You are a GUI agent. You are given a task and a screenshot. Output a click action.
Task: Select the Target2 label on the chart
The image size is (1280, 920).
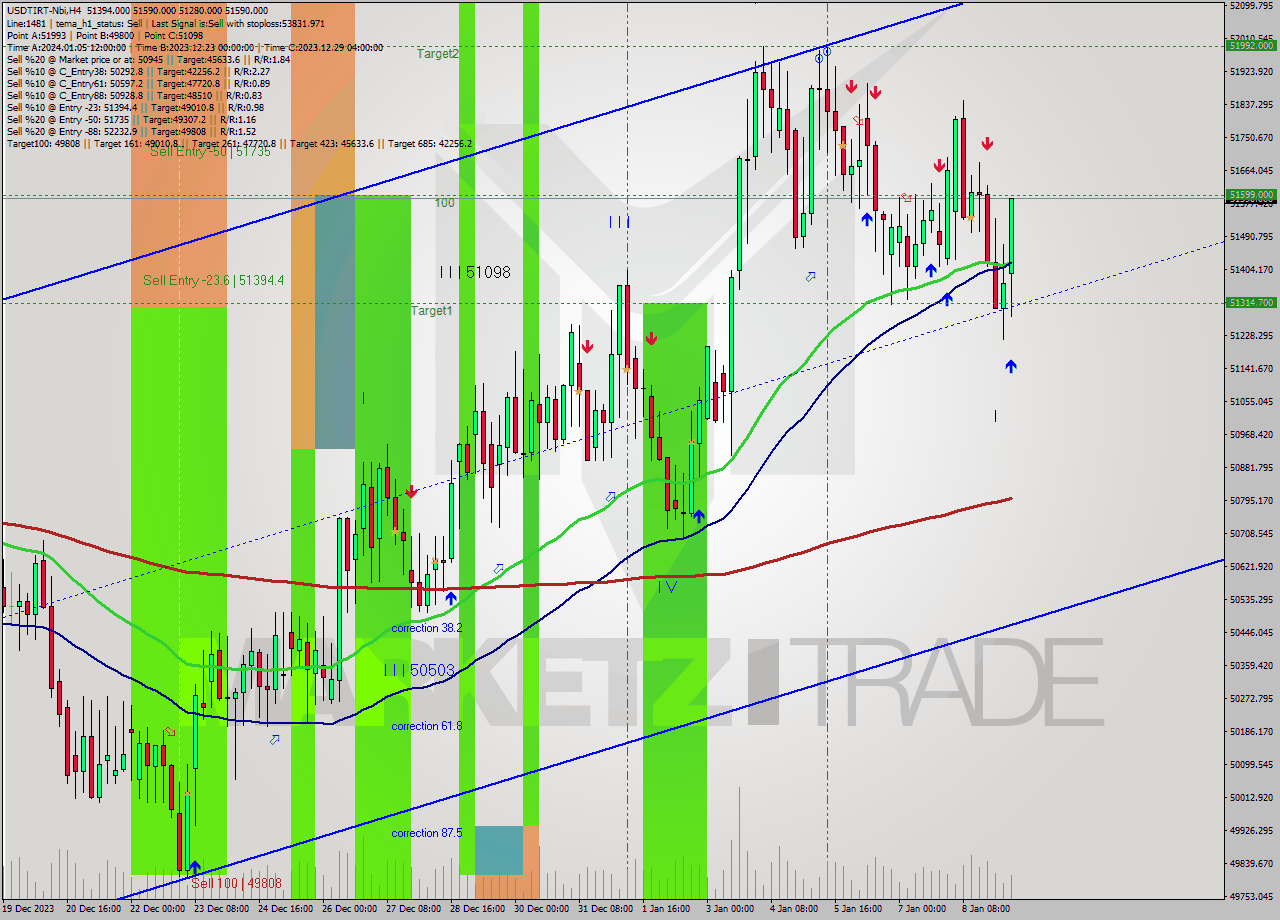(x=438, y=54)
